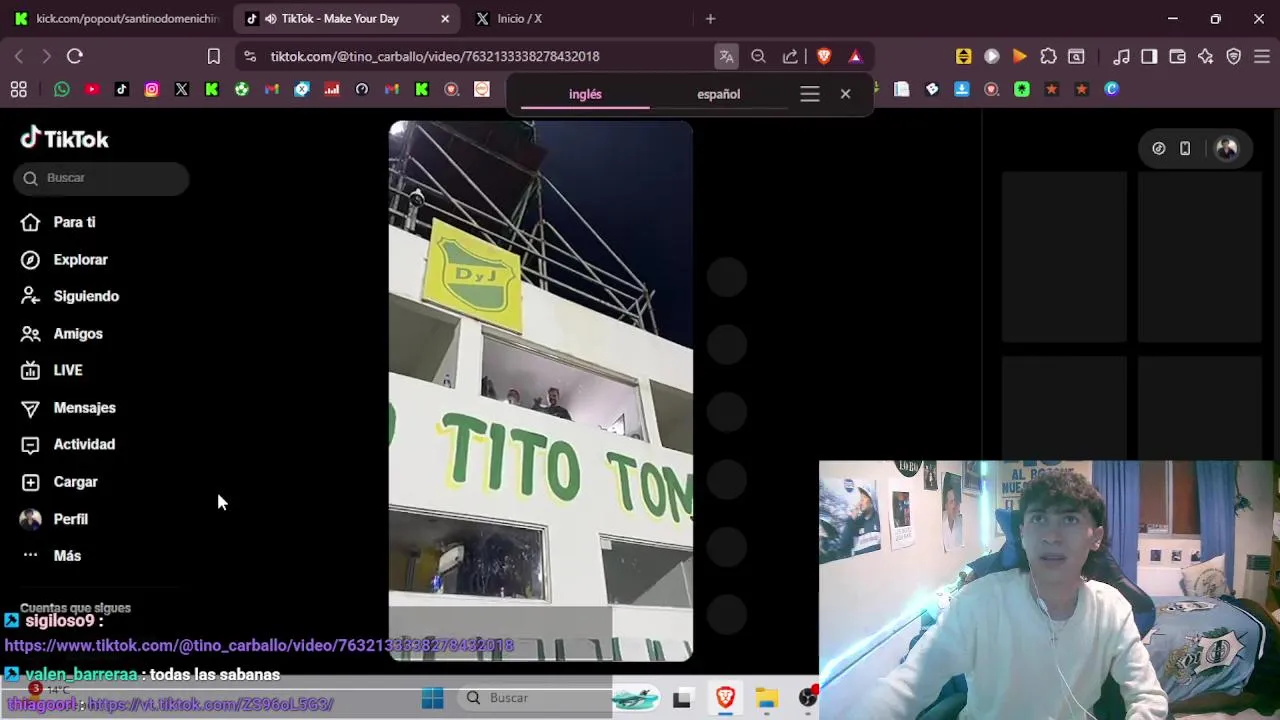This screenshot has height=720, width=1280.
Task: Click the Brave VPN shield icon
Action: tap(1233, 56)
